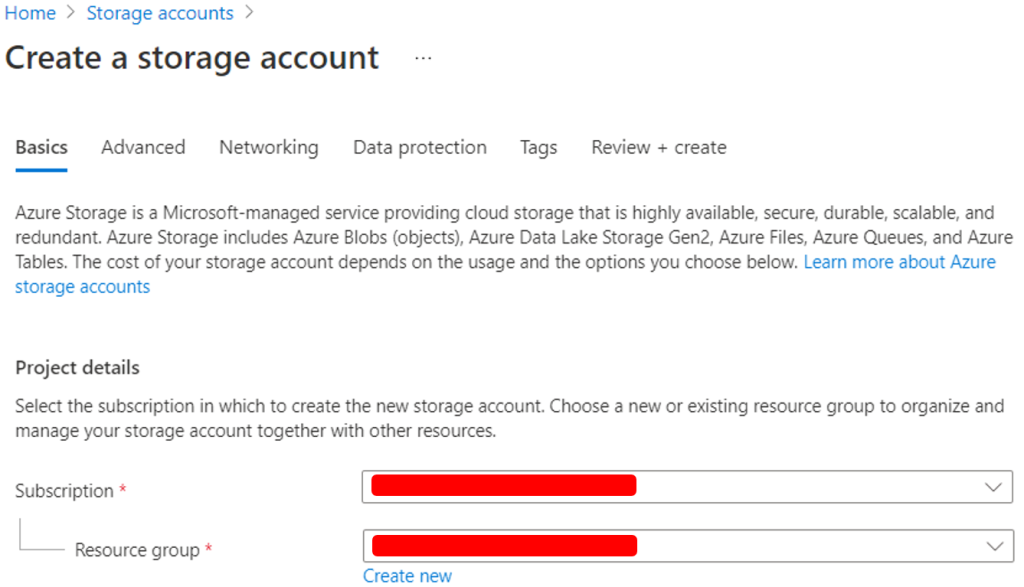Viewport: 1024px width, 587px height.
Task: Go to Home breadcrumb link
Action: tap(30, 13)
